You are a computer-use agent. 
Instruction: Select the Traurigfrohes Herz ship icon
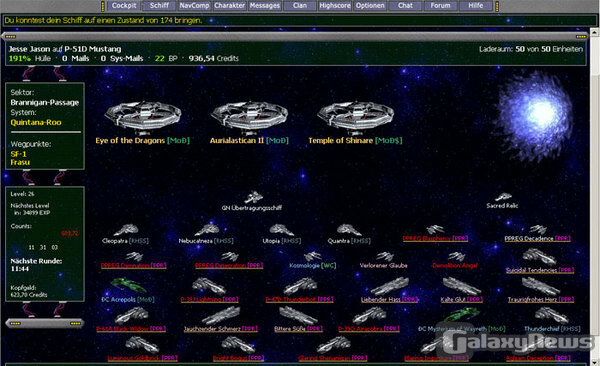(x=541, y=286)
